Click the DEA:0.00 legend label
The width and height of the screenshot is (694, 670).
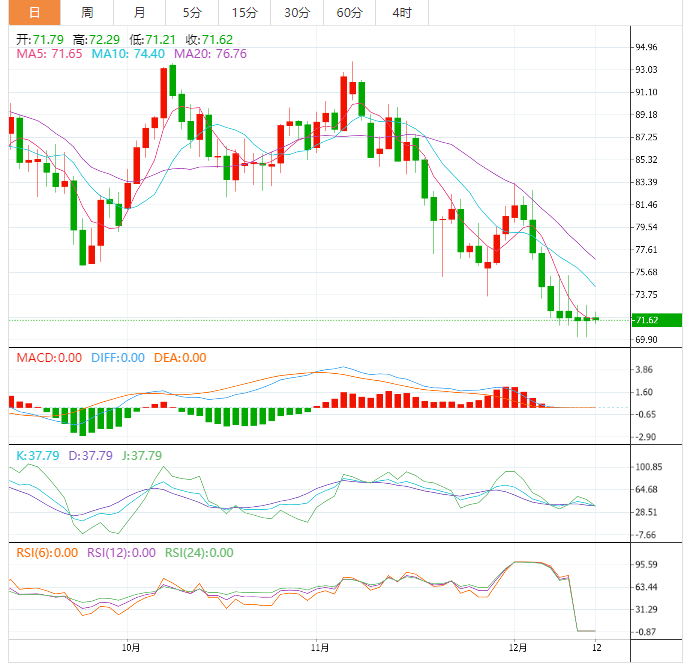point(180,358)
